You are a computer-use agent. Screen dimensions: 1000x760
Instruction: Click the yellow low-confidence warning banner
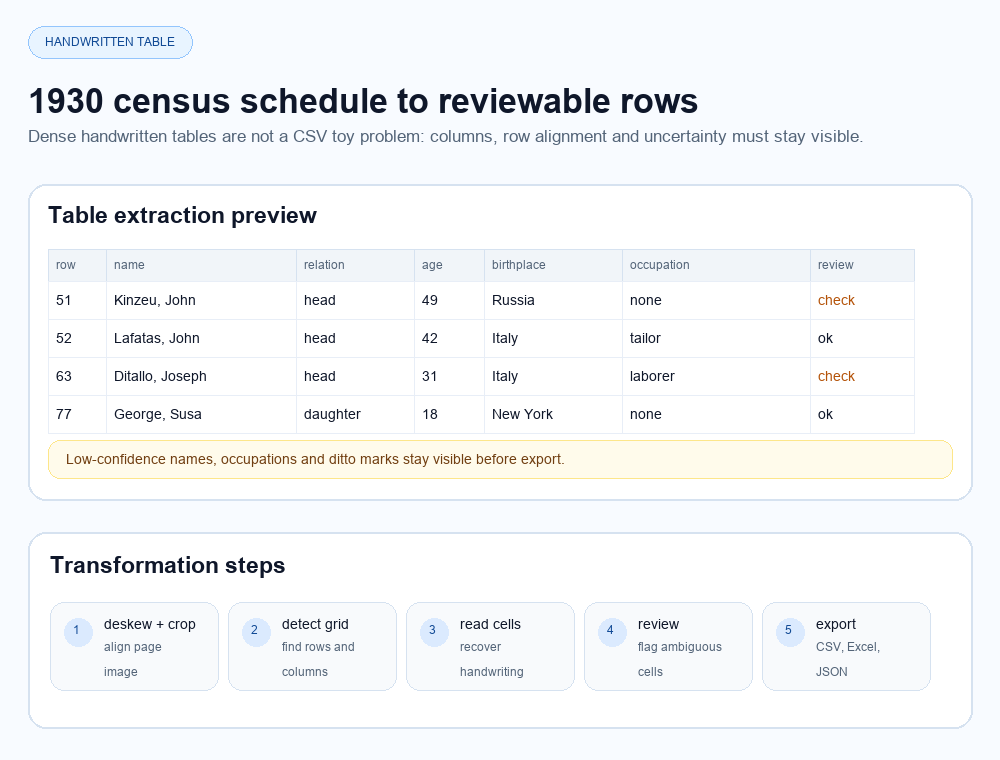coord(500,459)
